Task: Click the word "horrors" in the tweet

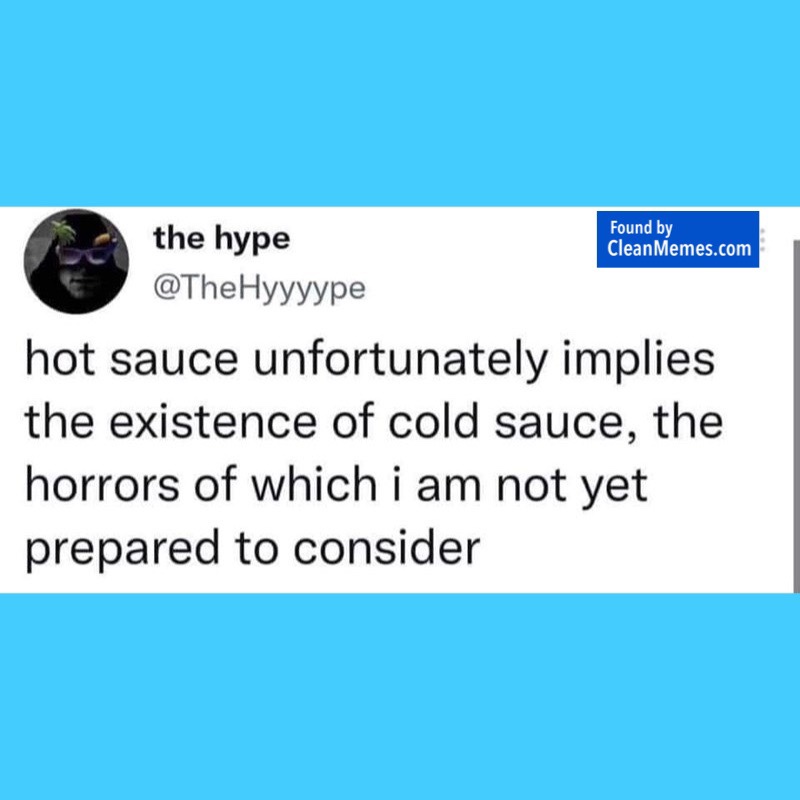Action: point(102,485)
